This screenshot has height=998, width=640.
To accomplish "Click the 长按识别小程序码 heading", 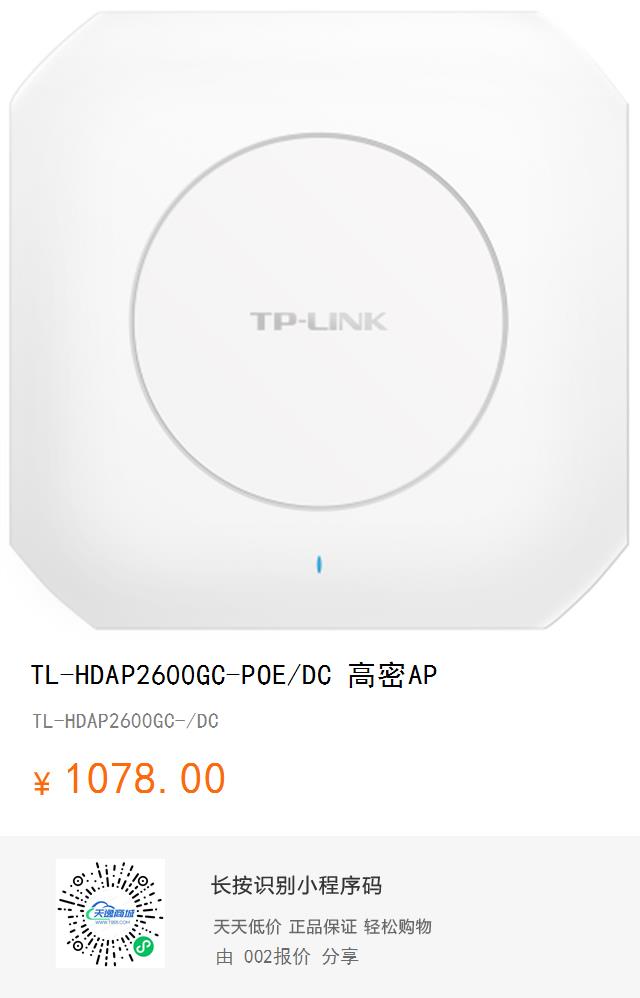I will click(296, 885).
